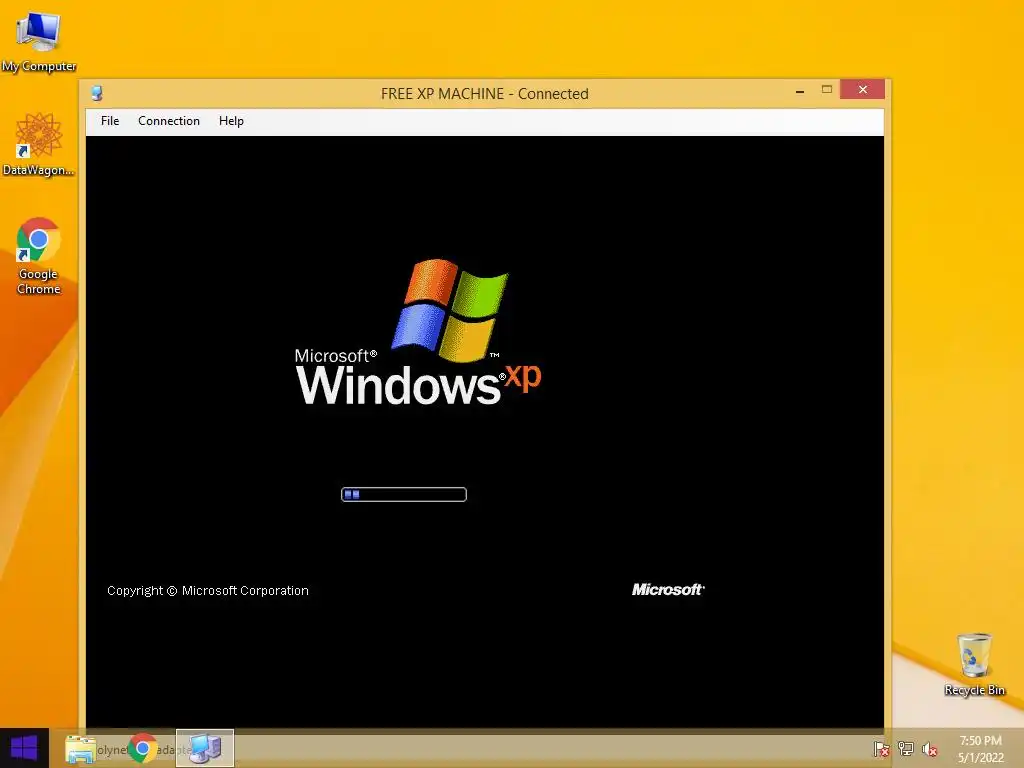Image resolution: width=1024 pixels, height=768 pixels.
Task: Click the Action Center flag tray icon
Action: click(x=881, y=749)
